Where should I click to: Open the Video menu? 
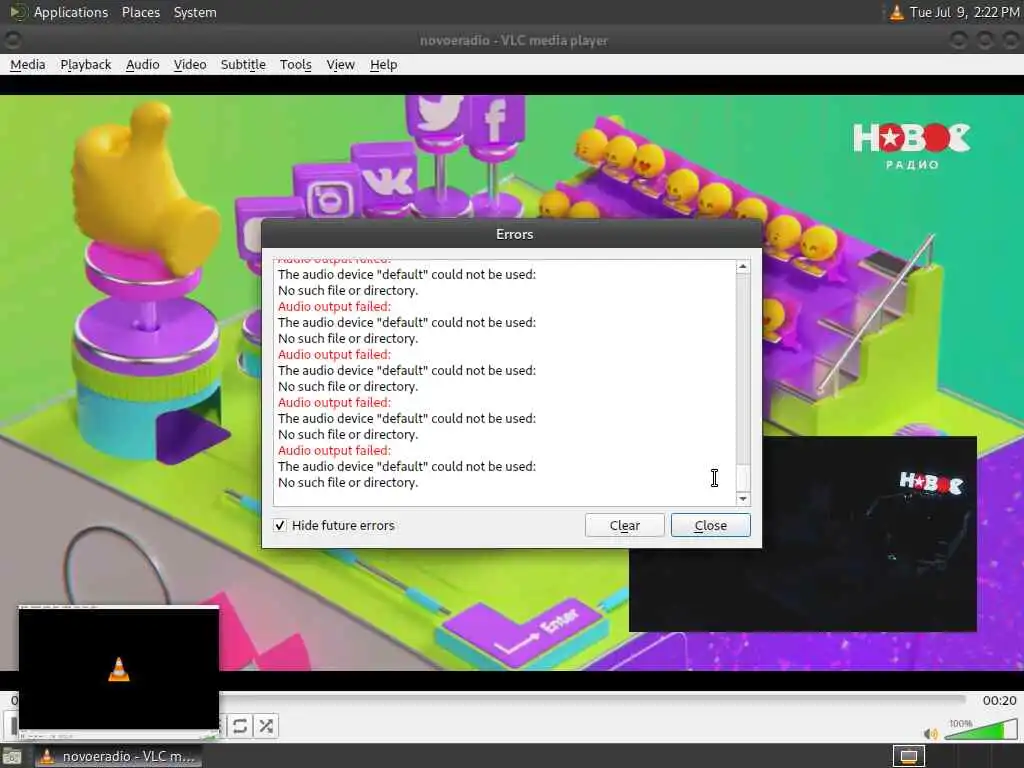click(190, 65)
